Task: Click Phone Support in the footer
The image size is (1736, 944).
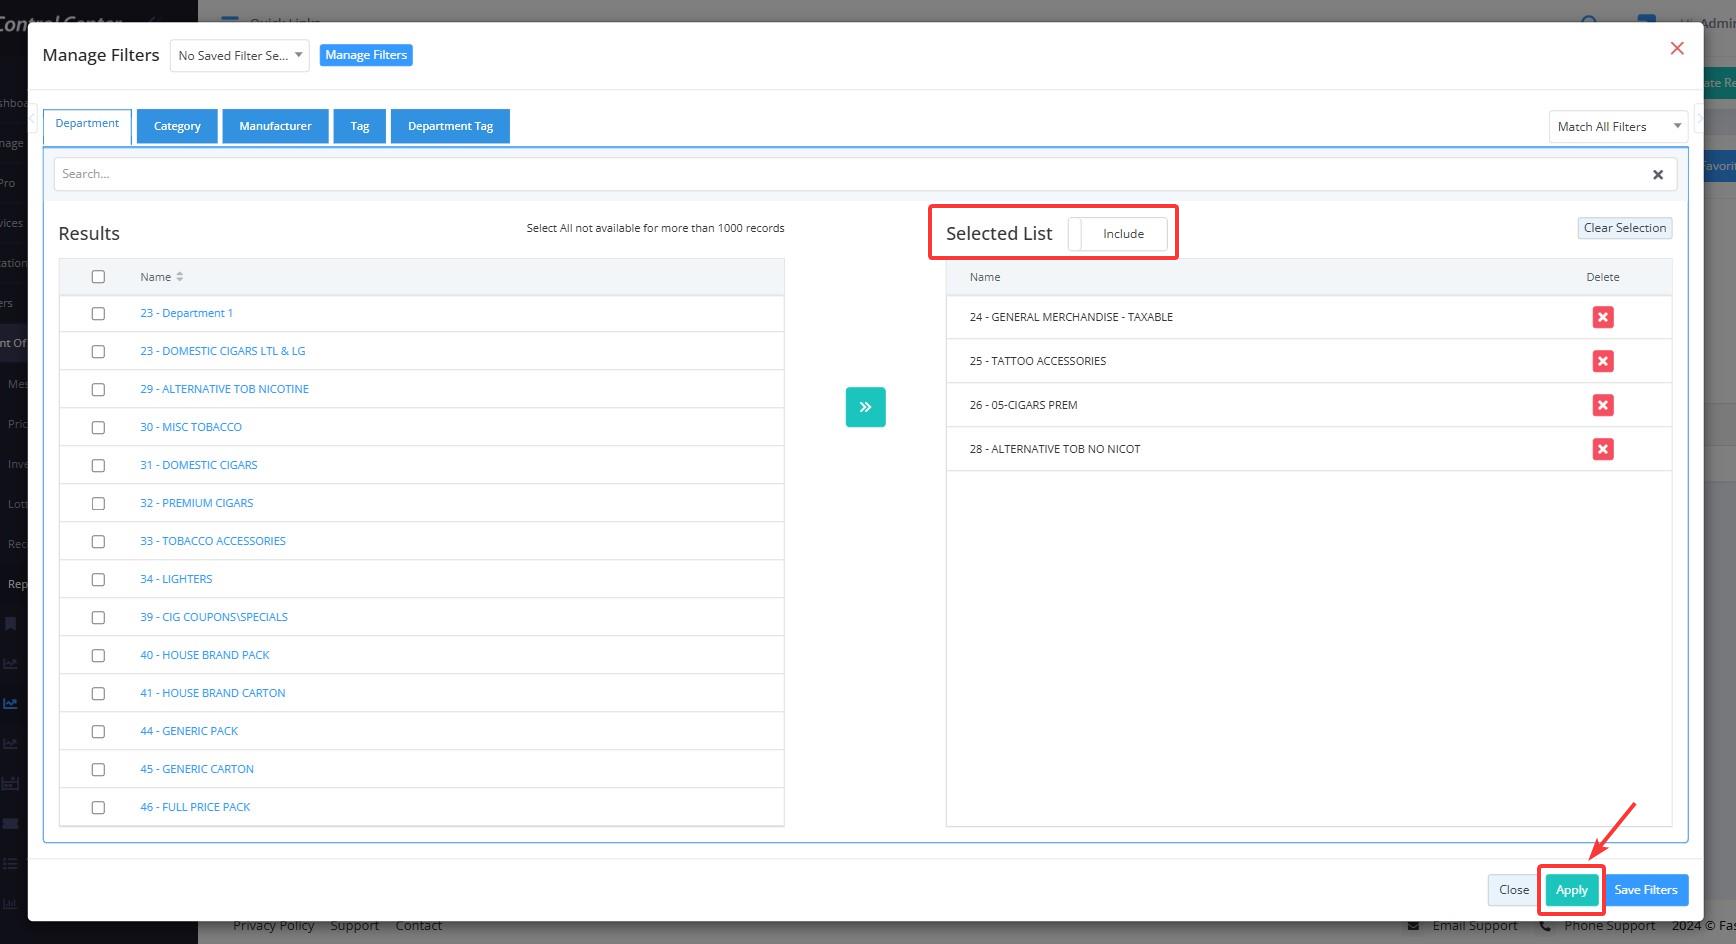Action: coord(1609,926)
